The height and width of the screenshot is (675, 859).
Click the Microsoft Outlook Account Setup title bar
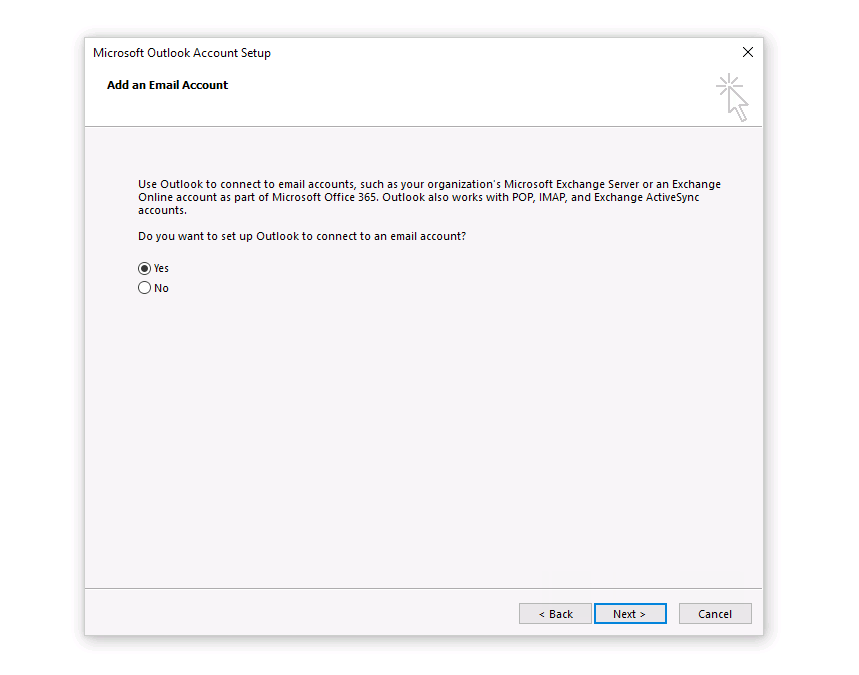[400, 52]
